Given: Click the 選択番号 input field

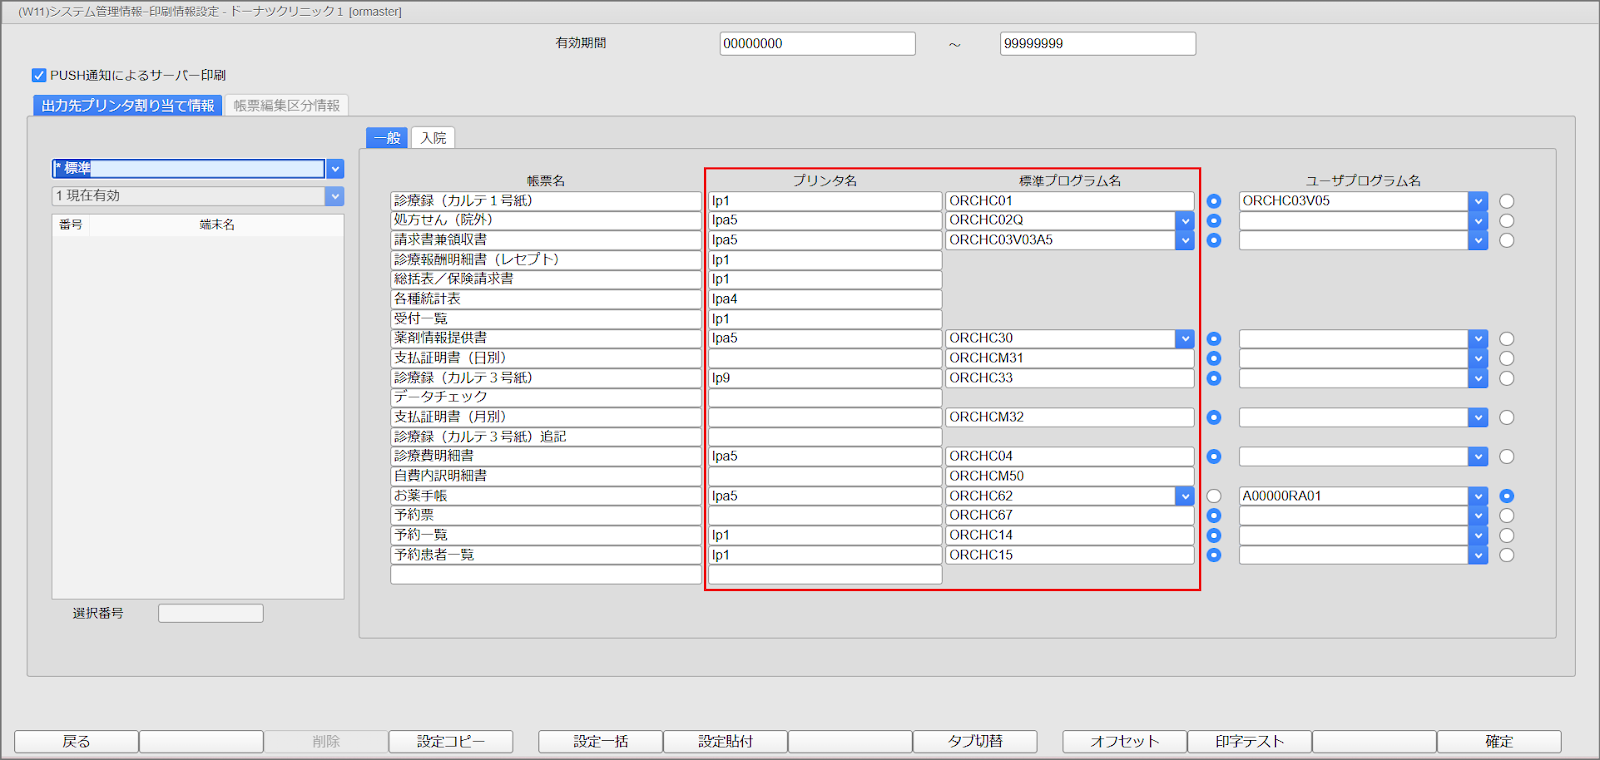Looking at the screenshot, I should 211,613.
